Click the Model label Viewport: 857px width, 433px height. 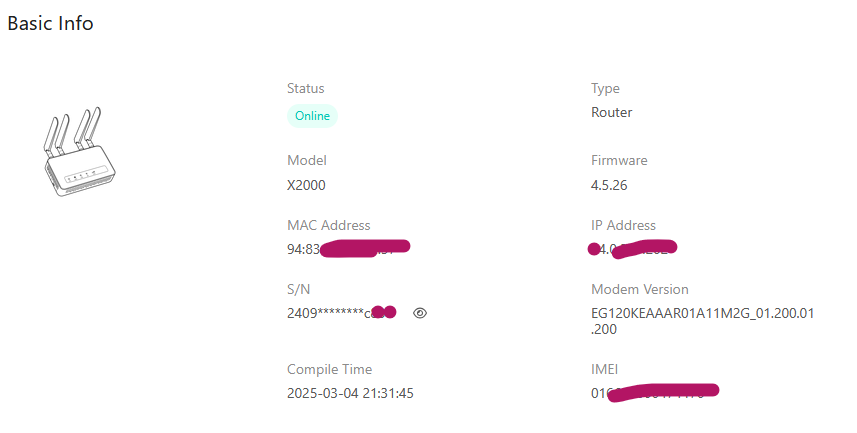point(307,161)
